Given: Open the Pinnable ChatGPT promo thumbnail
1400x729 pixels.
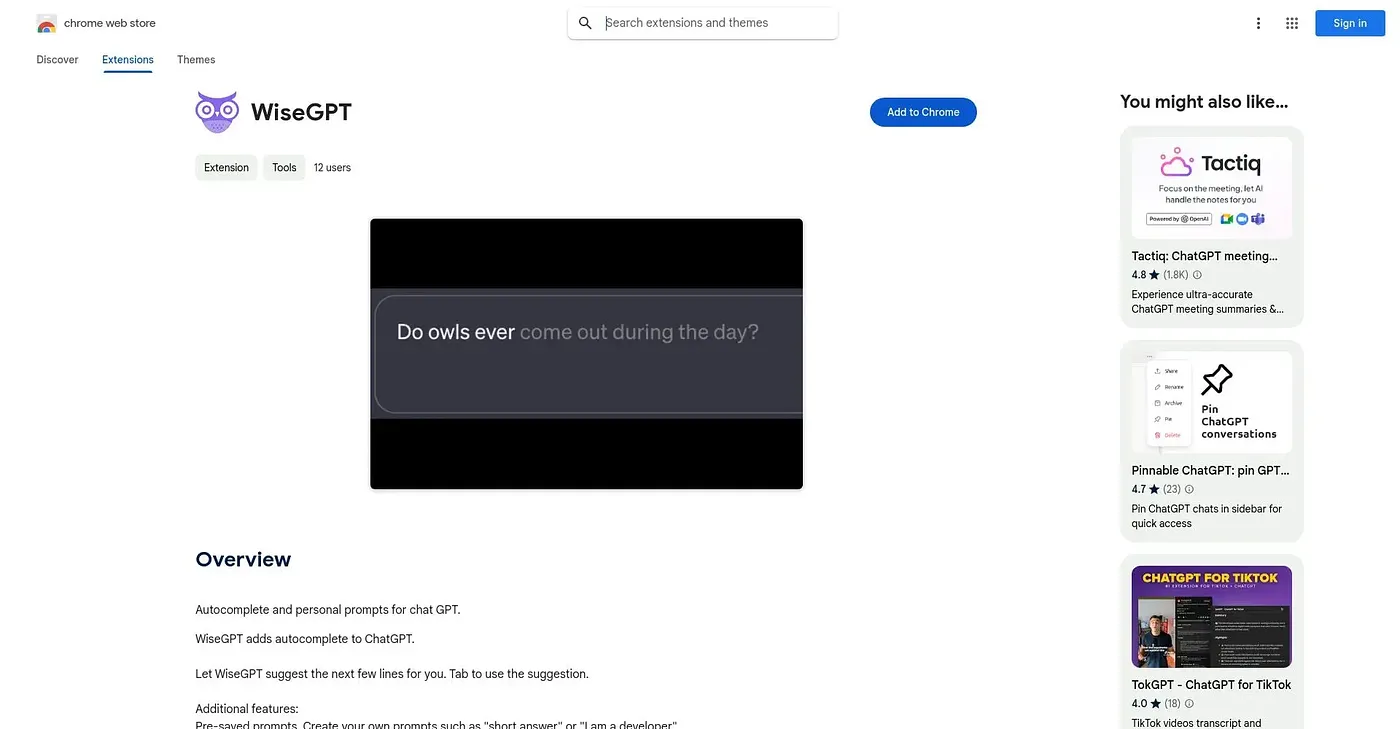Looking at the screenshot, I should point(1212,402).
